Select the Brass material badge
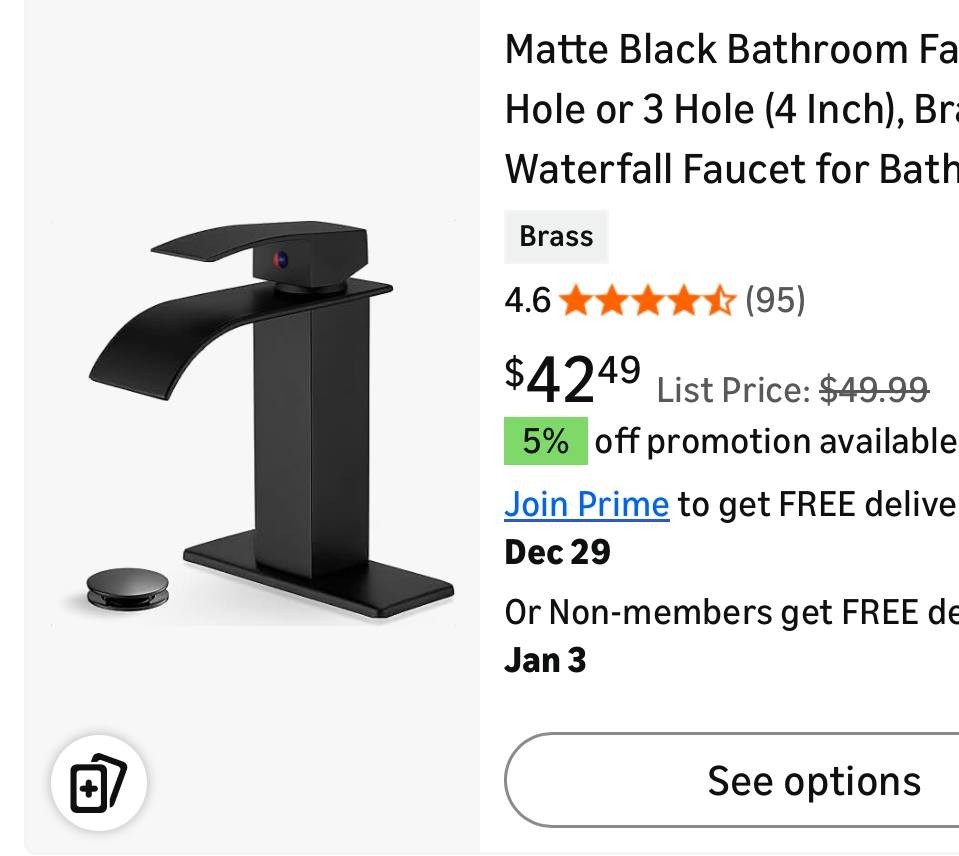This screenshot has width=959, height=856. tap(556, 237)
